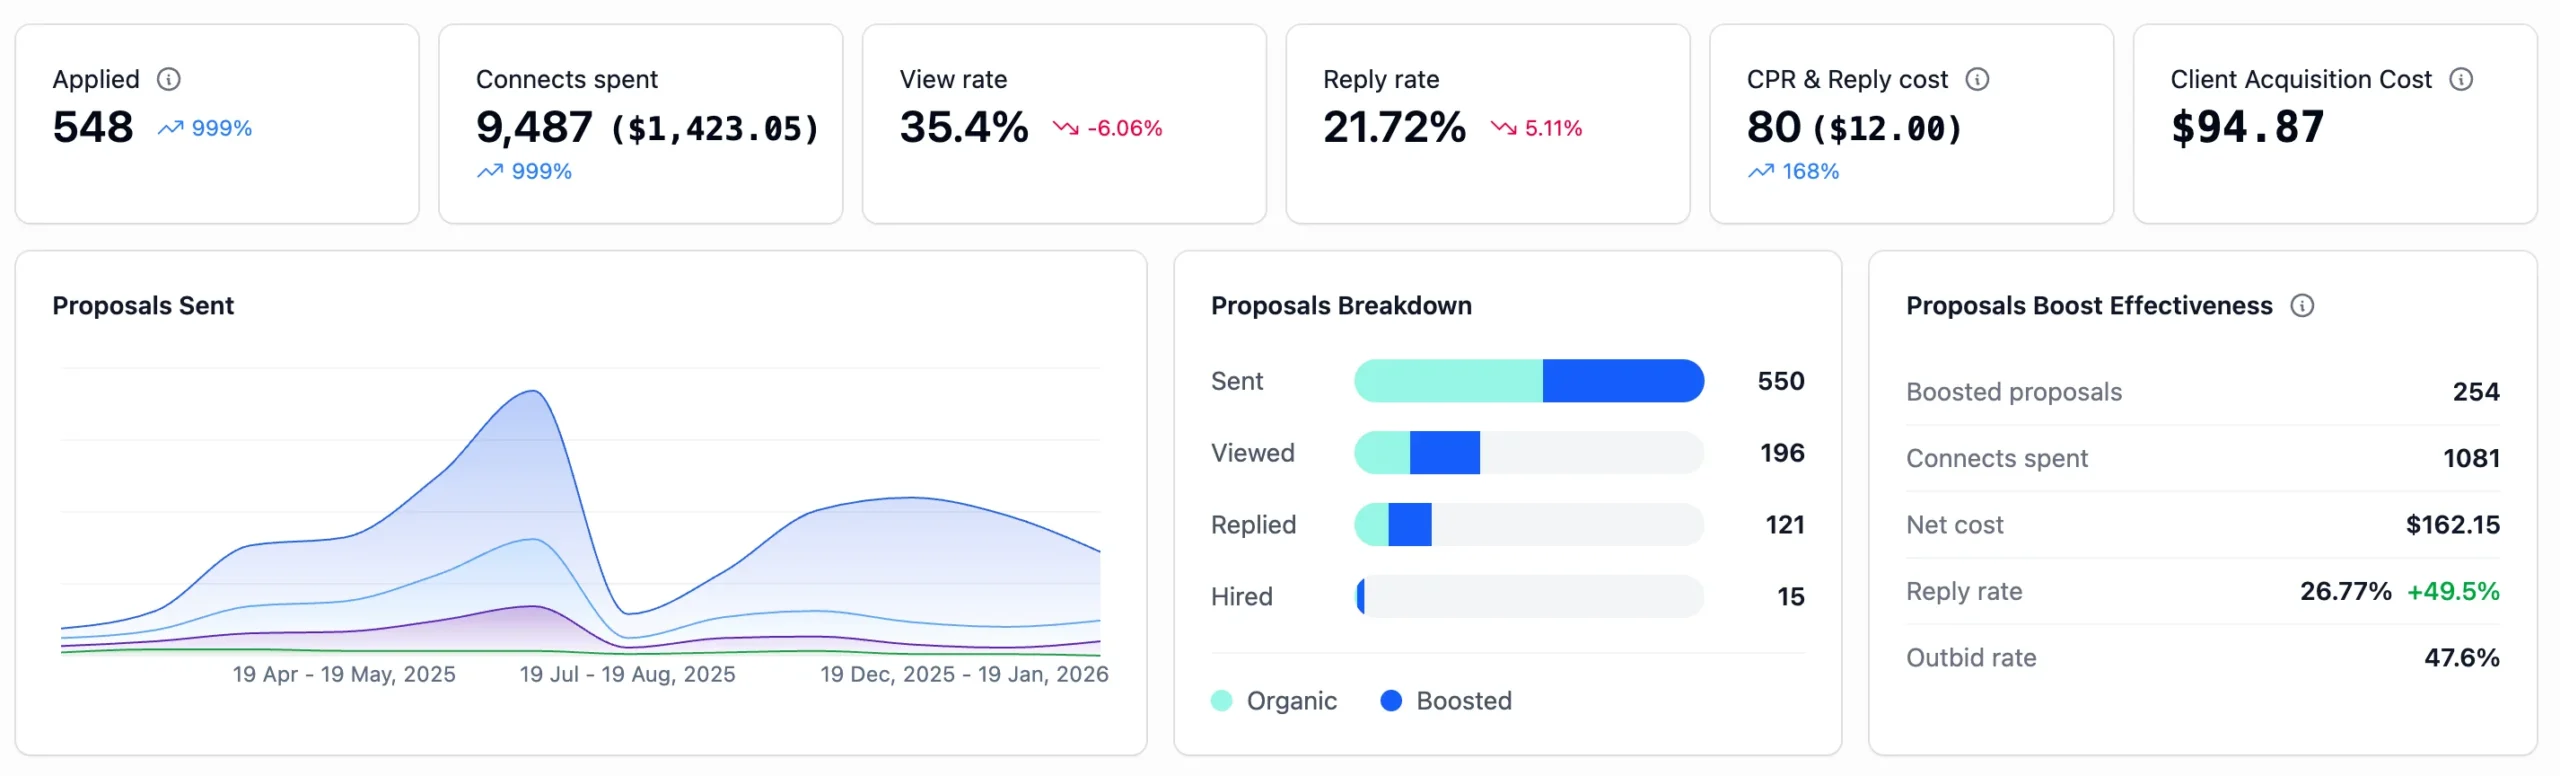Click the organic segment of the Sent bar
The height and width of the screenshot is (776, 2560).
pos(1448,381)
